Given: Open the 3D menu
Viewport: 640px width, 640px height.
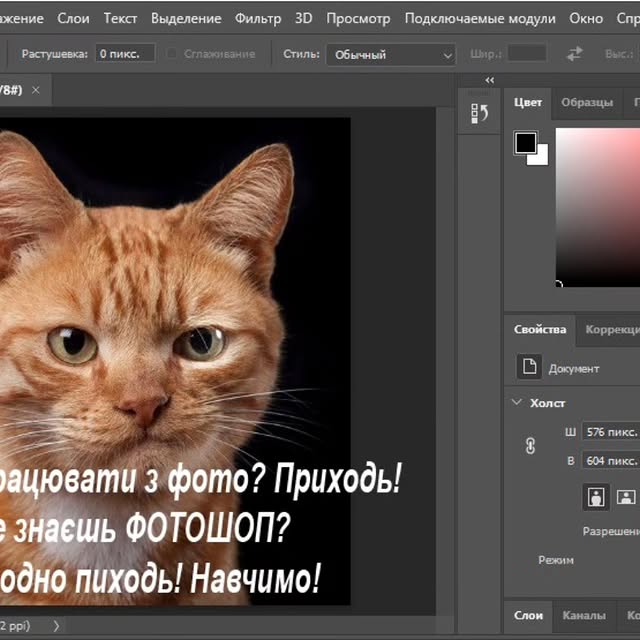Looking at the screenshot, I should tap(304, 18).
